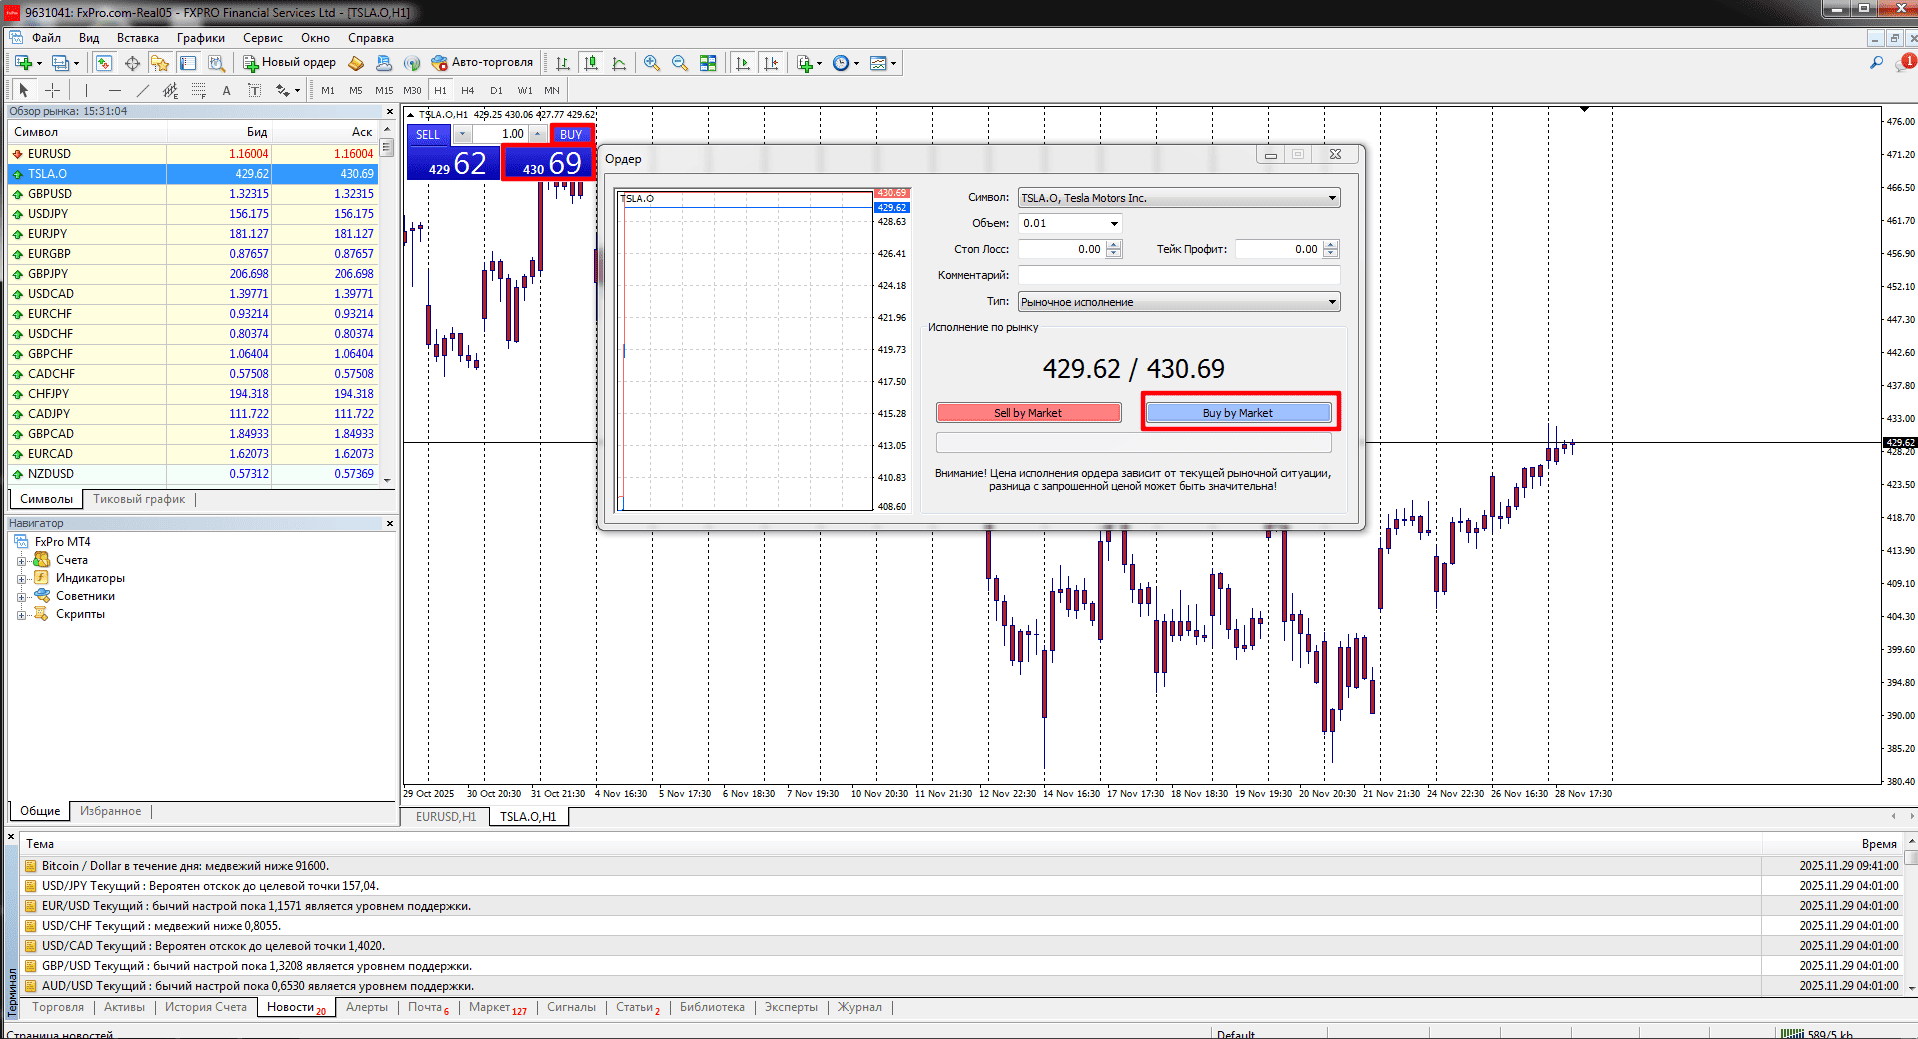
Task: Switch timeframe to W1
Action: pos(525,90)
